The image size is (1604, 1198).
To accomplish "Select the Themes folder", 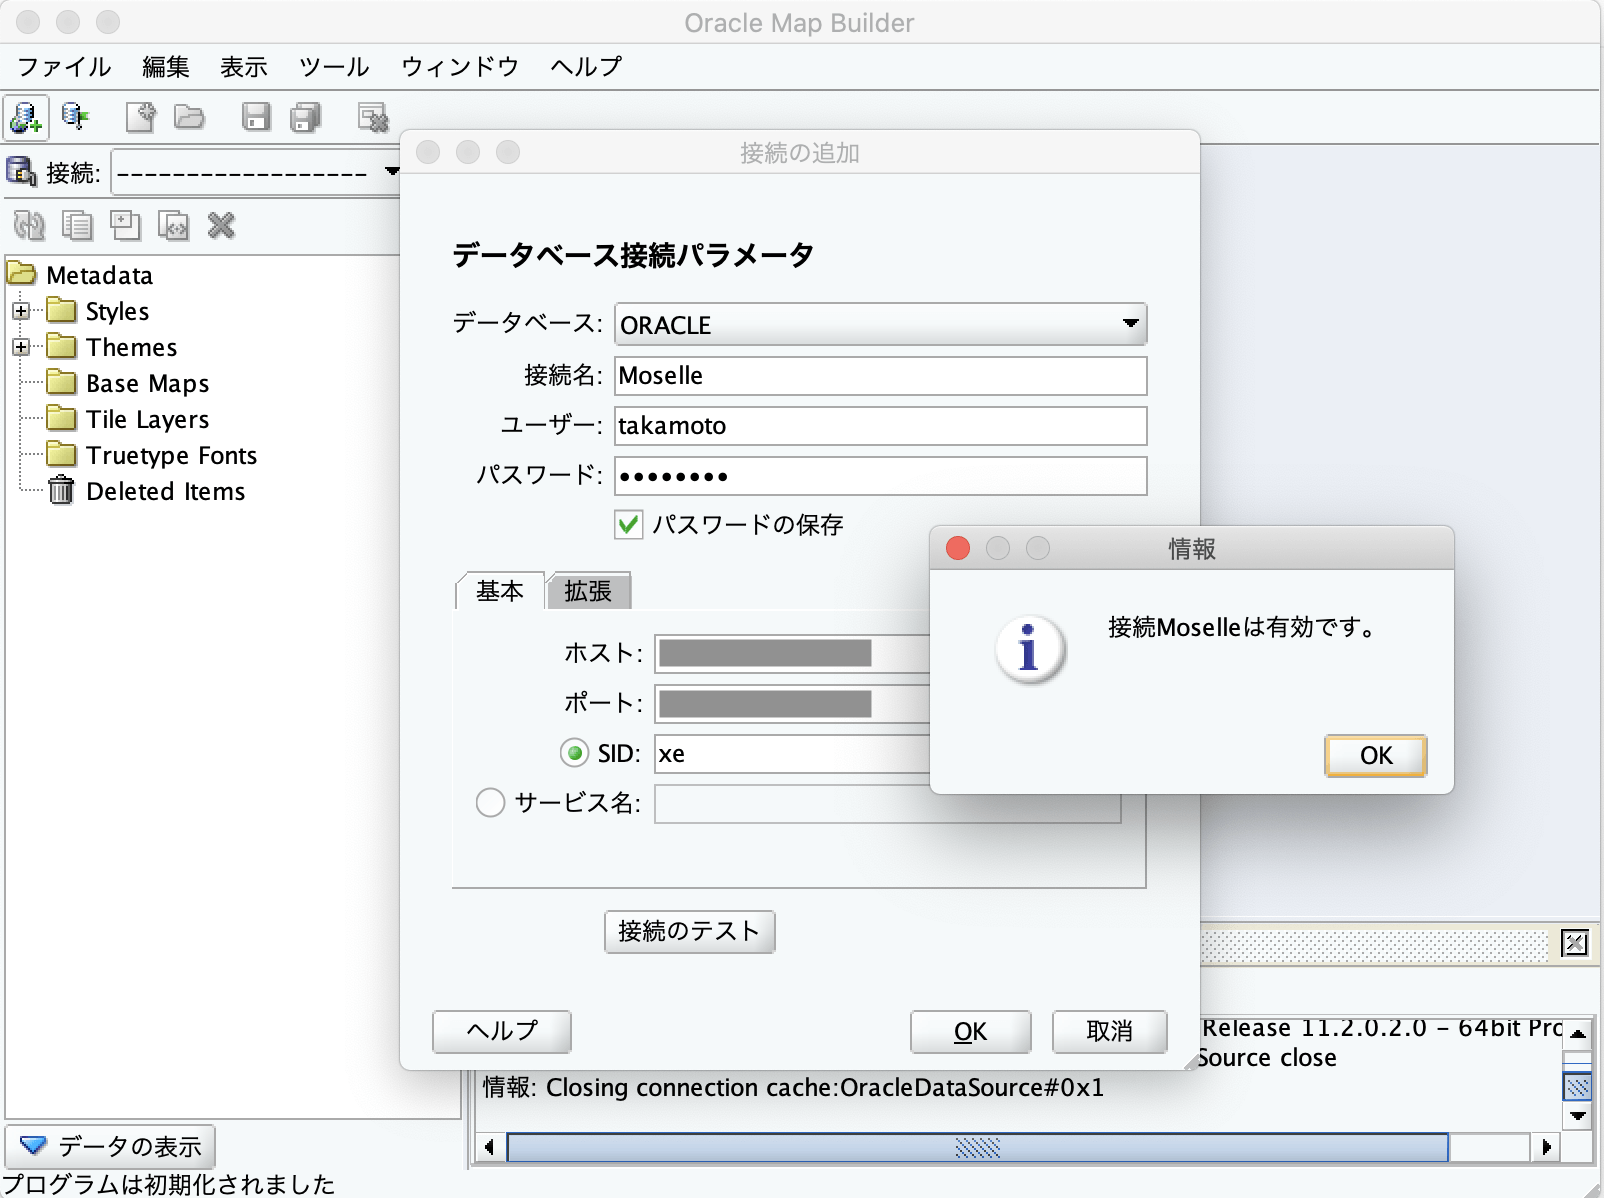I will [x=113, y=347].
